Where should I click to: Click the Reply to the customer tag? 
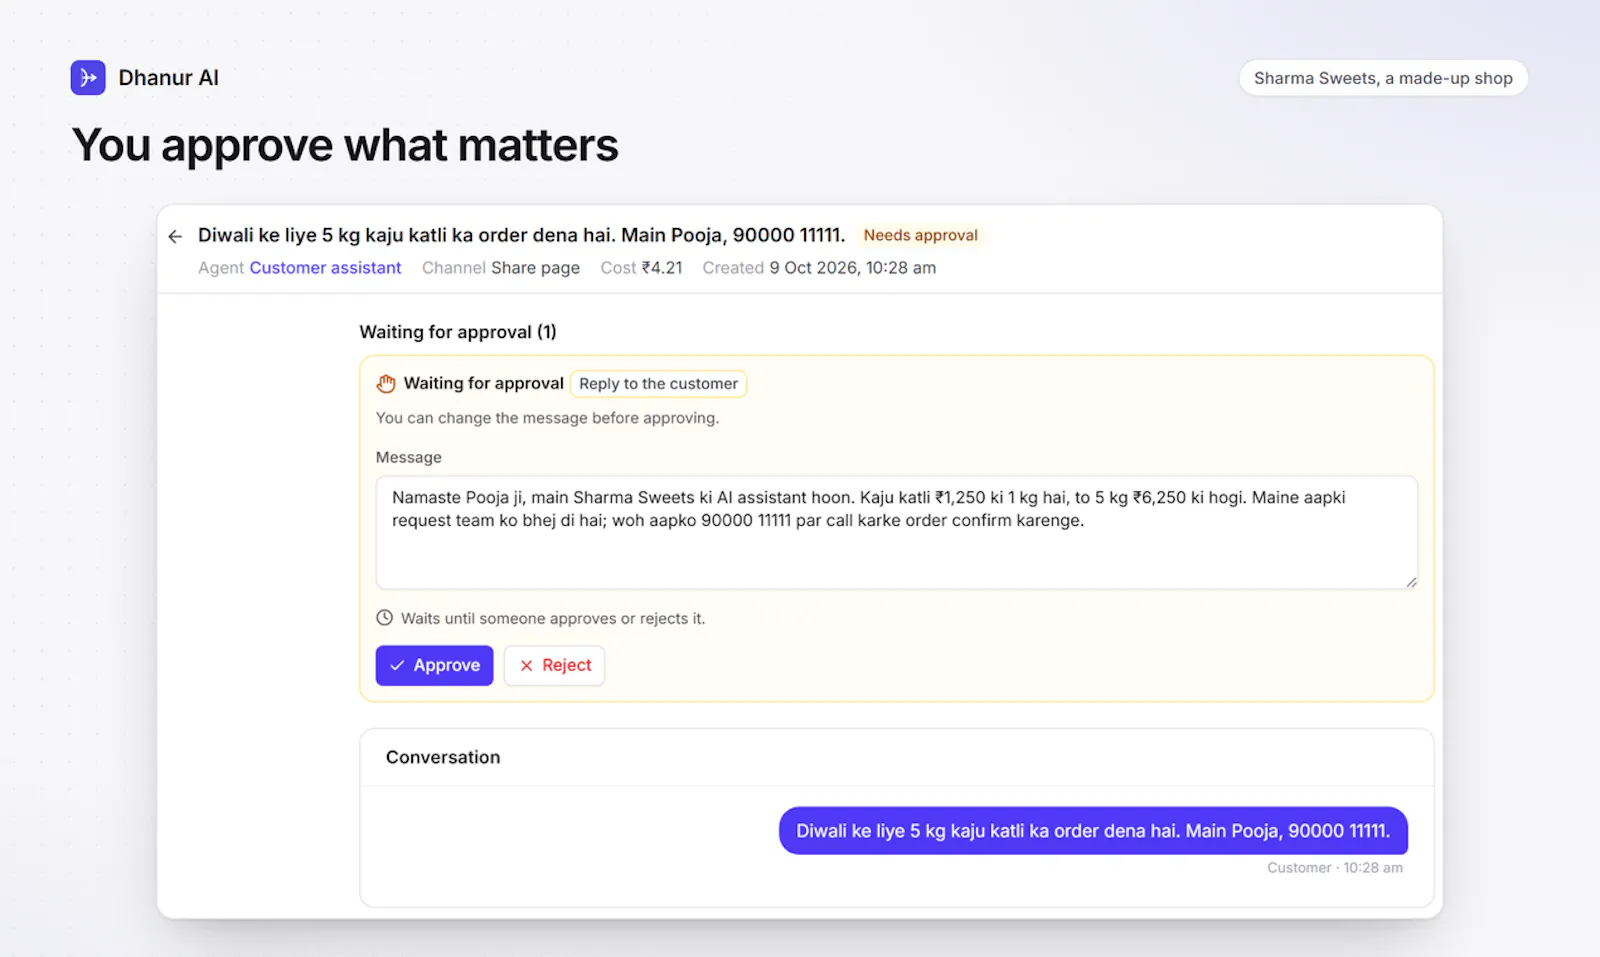pos(658,384)
